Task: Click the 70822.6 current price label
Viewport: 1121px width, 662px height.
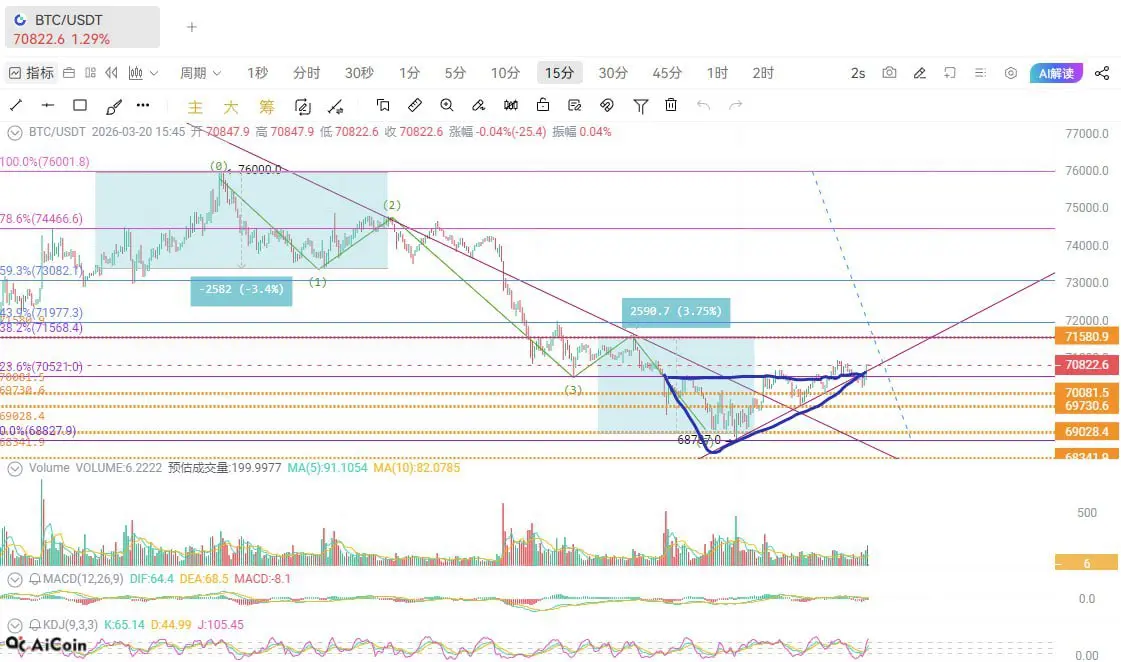Action: 1087,365
